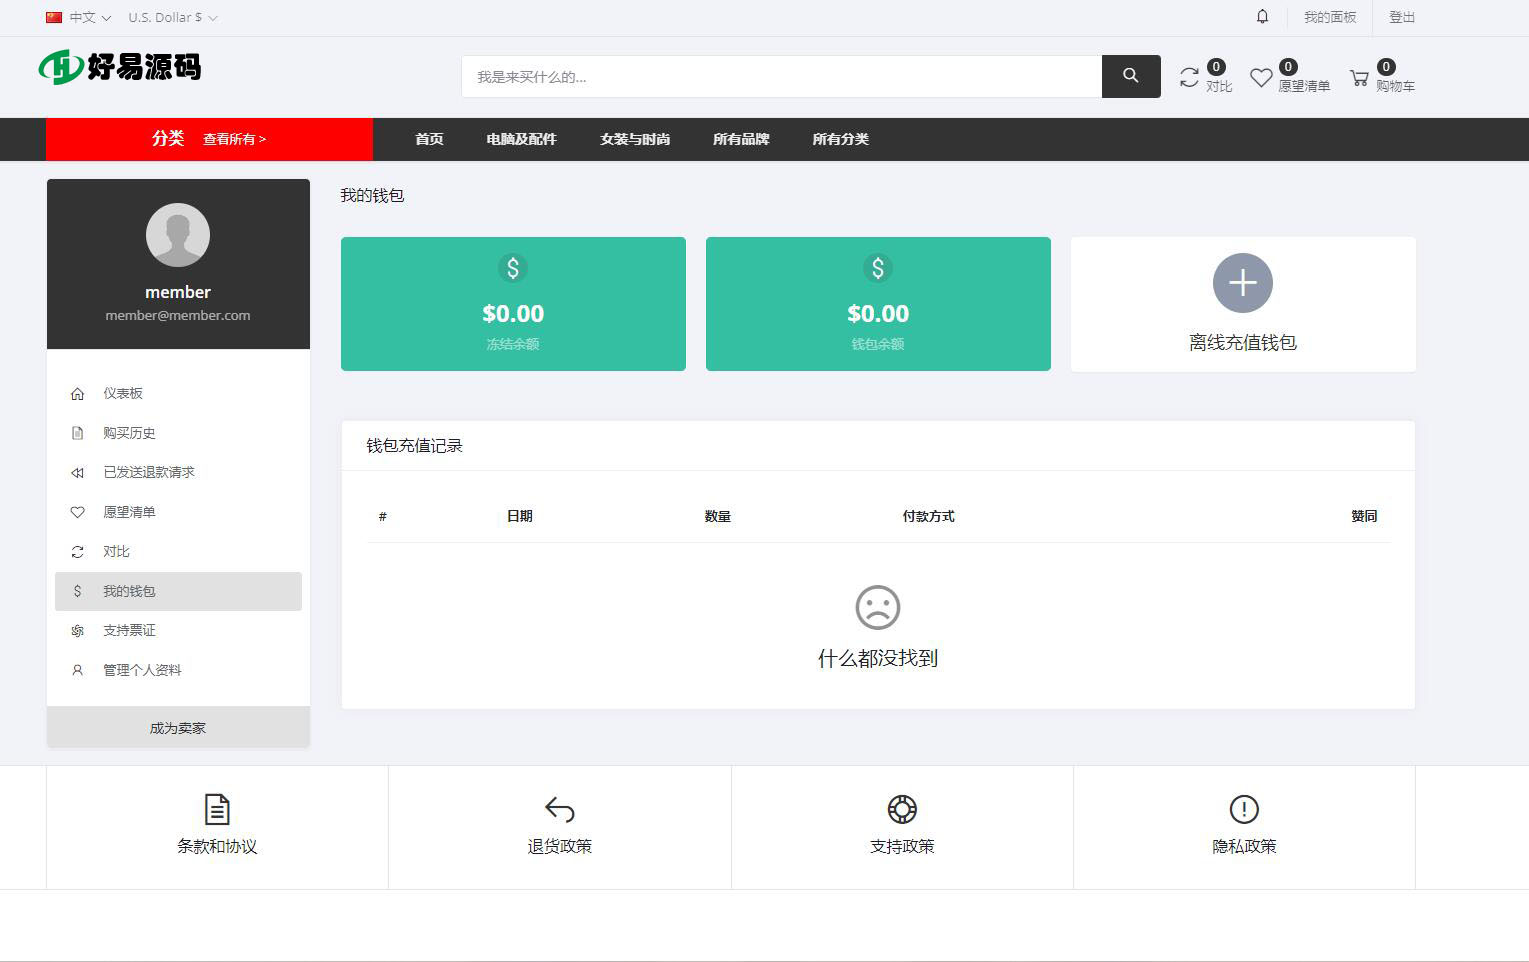Select 管理个人资料 in the sidebar
This screenshot has height=962, width=1529.
178,670
